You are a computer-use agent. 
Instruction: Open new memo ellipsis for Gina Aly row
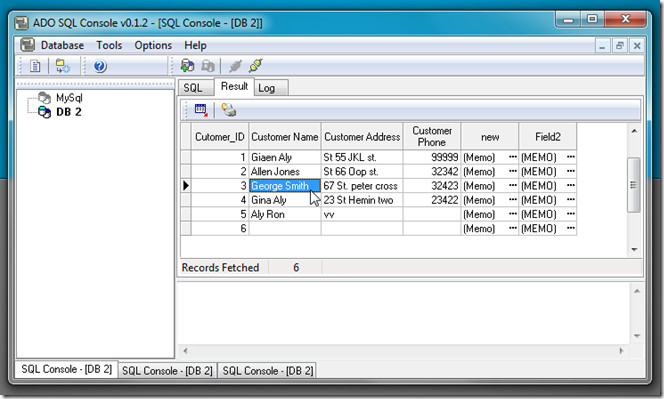[x=512, y=200]
